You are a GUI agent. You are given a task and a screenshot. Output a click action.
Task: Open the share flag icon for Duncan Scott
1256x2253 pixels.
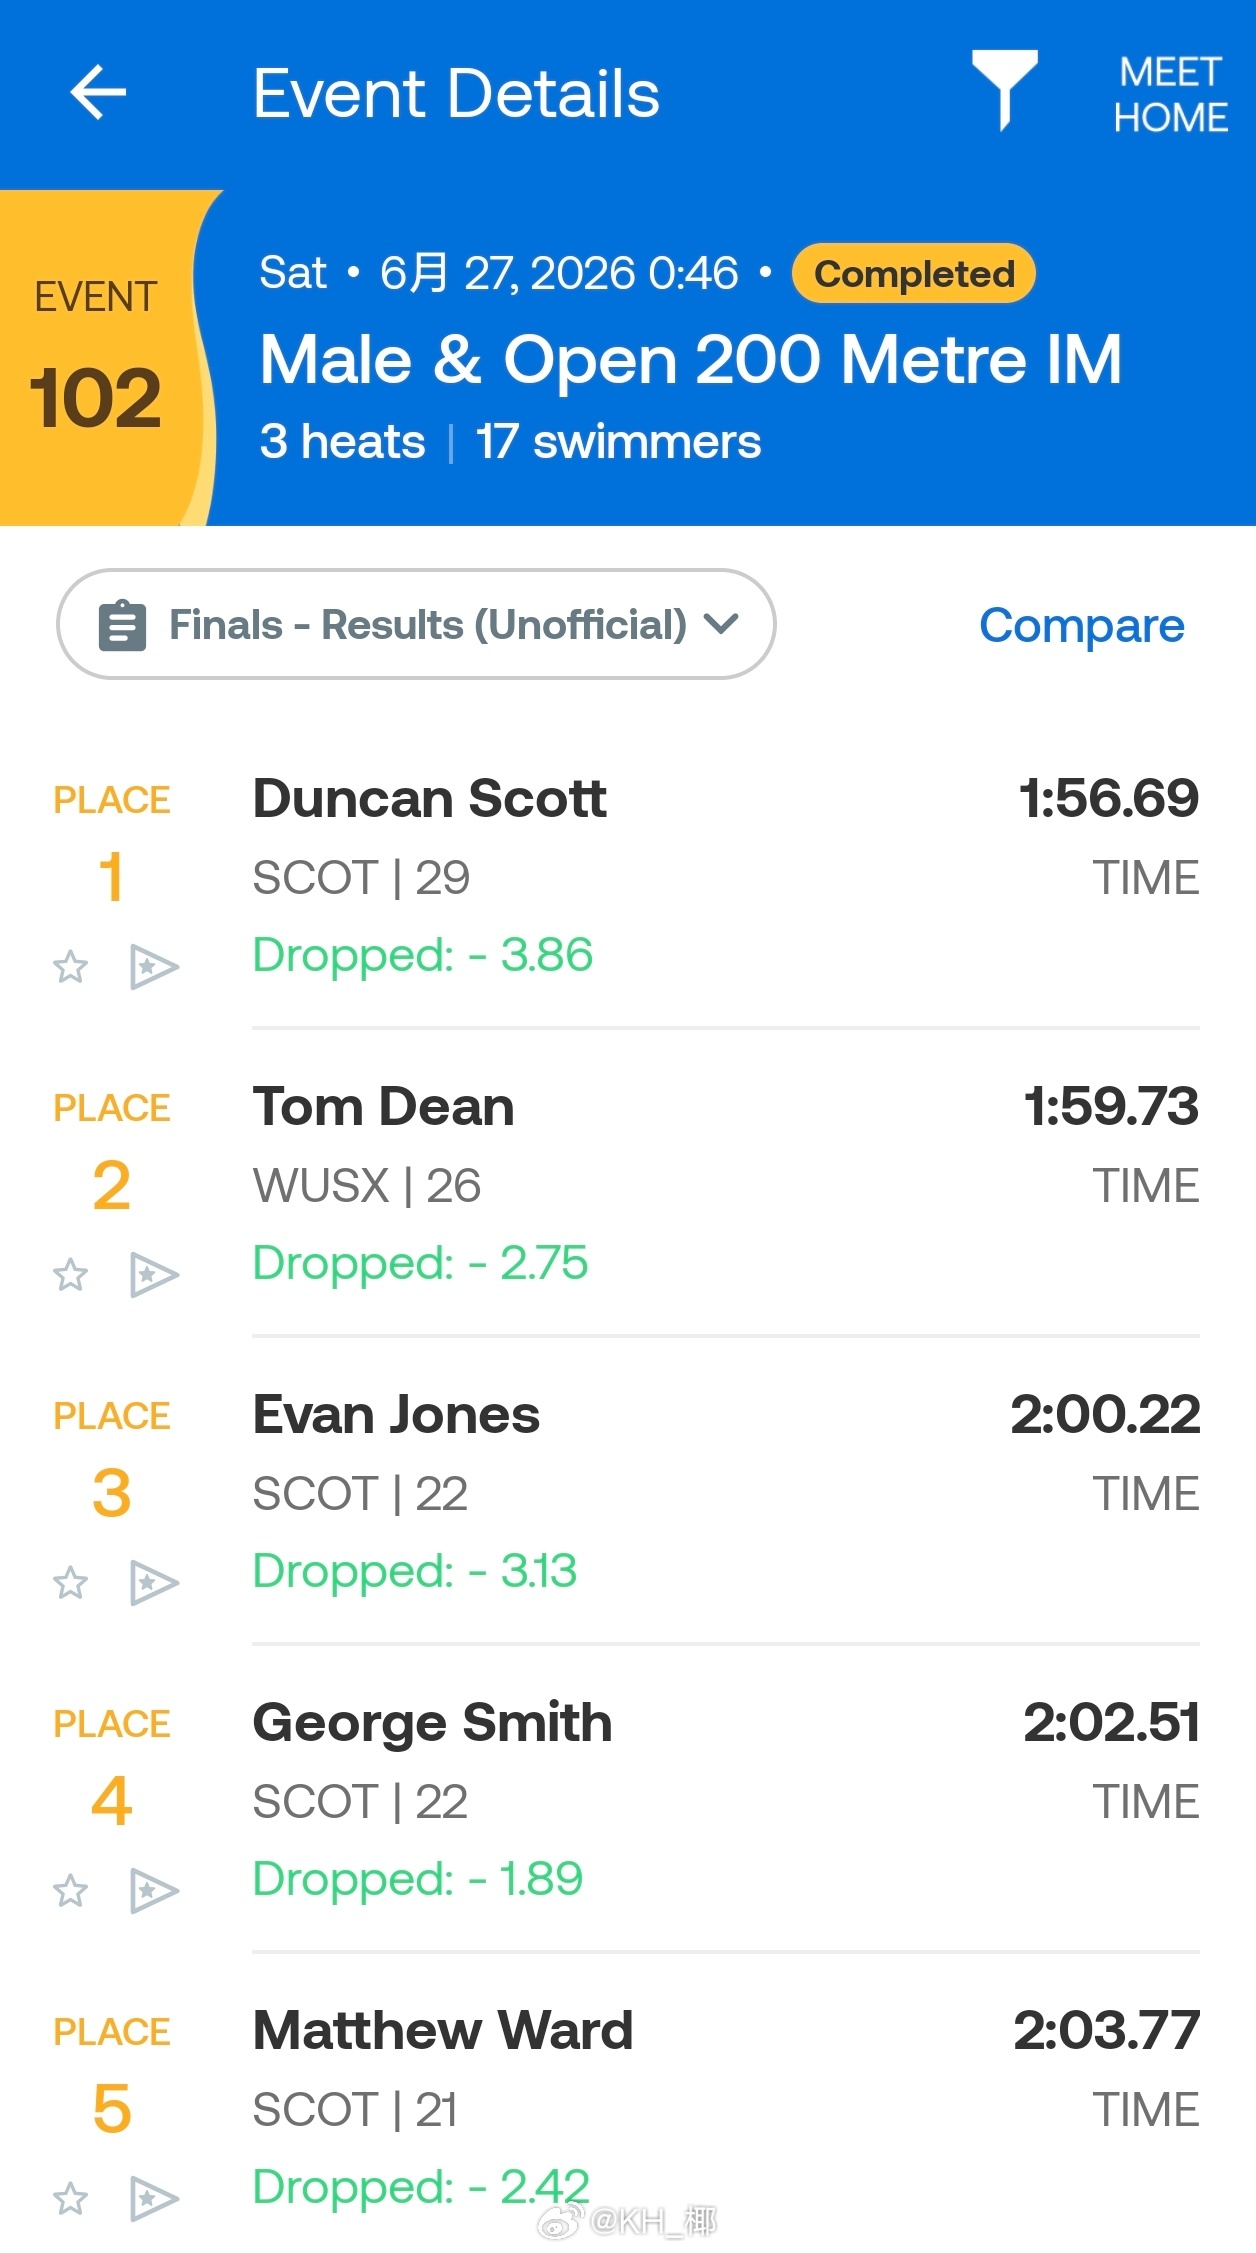click(154, 967)
